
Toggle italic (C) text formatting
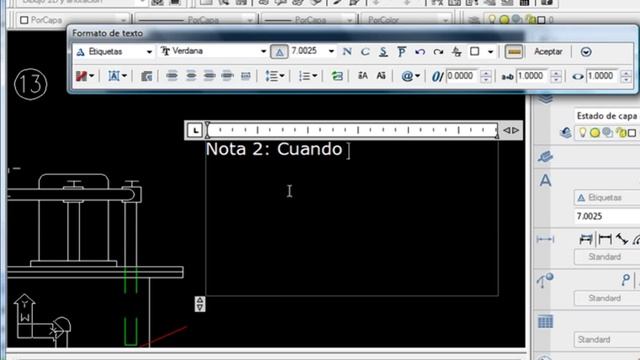(x=365, y=51)
